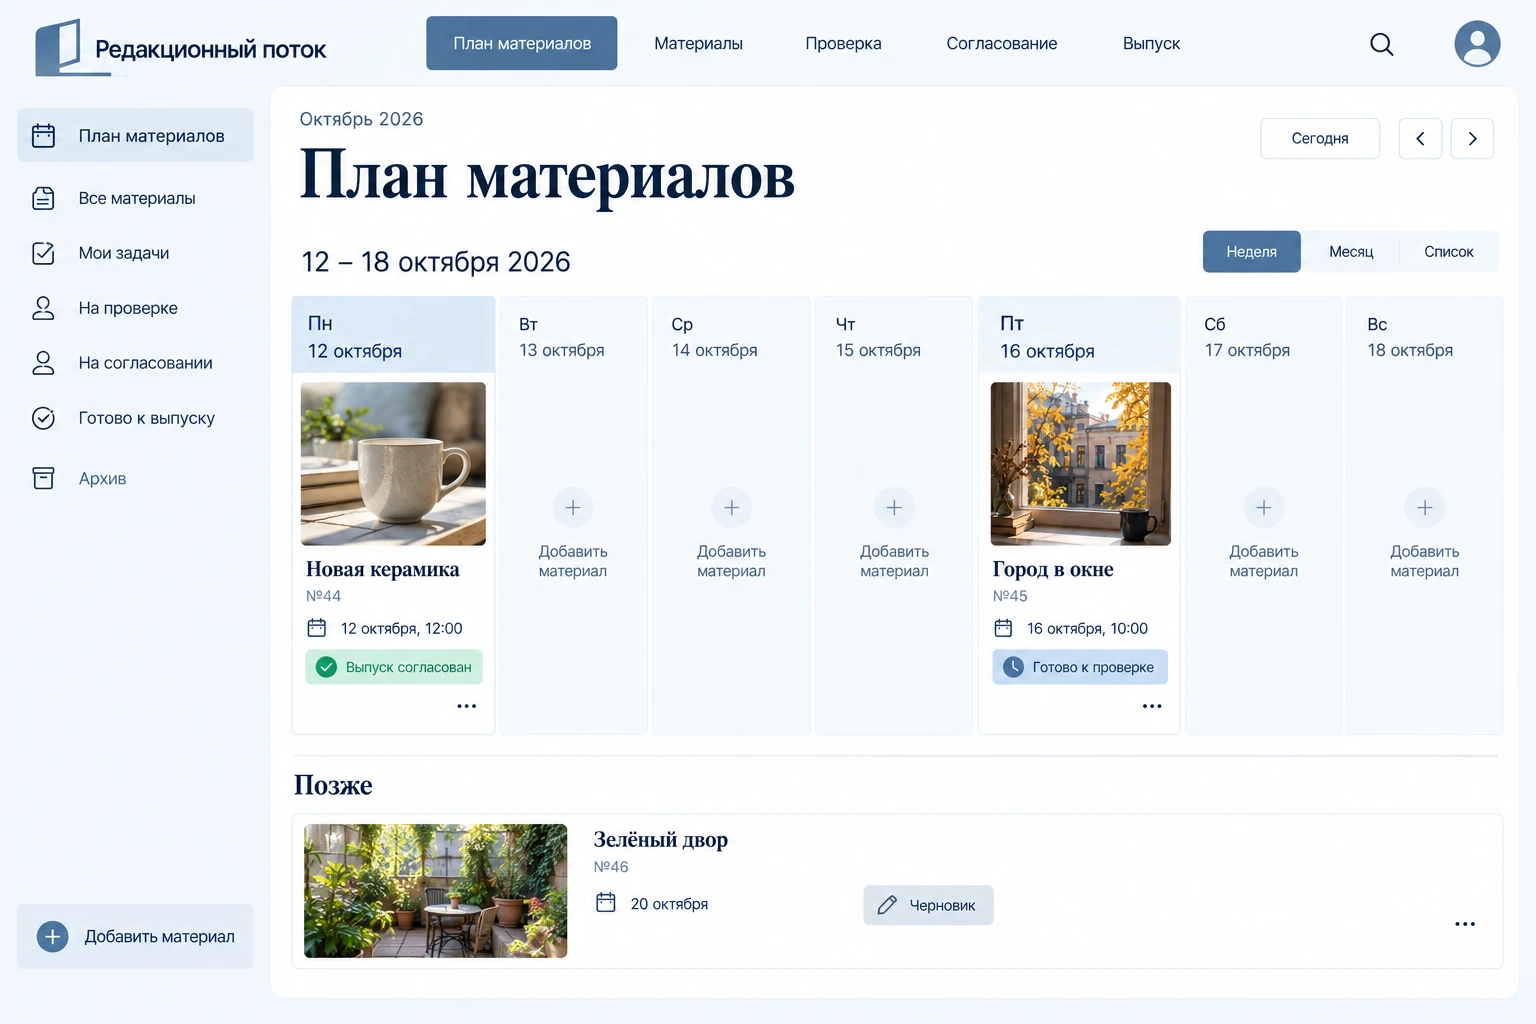Switch to the Материалы top tab
Viewport: 1536px width, 1024px height.
click(698, 44)
